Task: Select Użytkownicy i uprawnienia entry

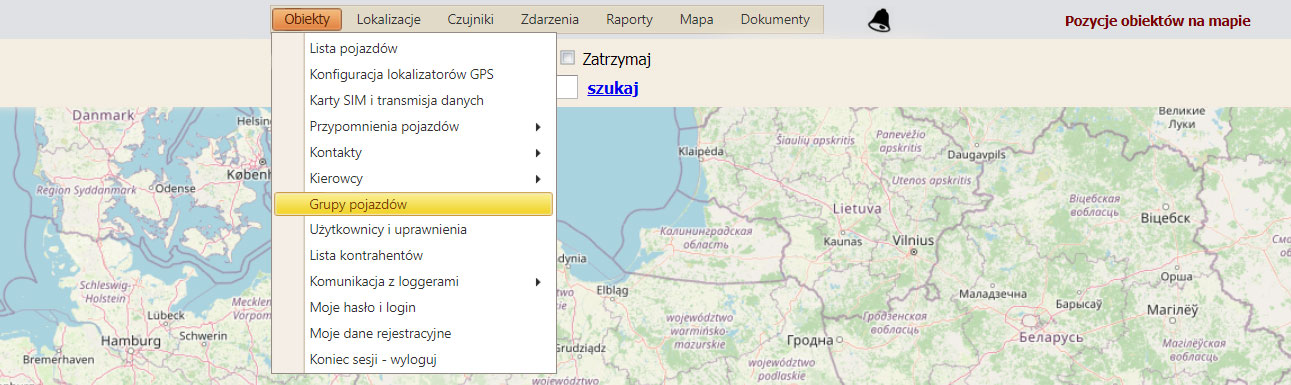Action: [x=413, y=230]
